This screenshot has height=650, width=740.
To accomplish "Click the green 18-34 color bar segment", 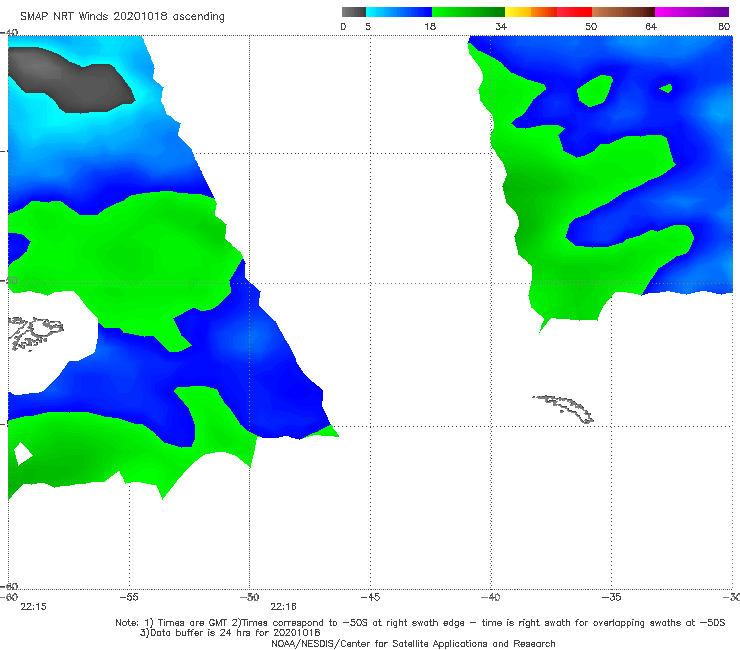I will click(468, 12).
